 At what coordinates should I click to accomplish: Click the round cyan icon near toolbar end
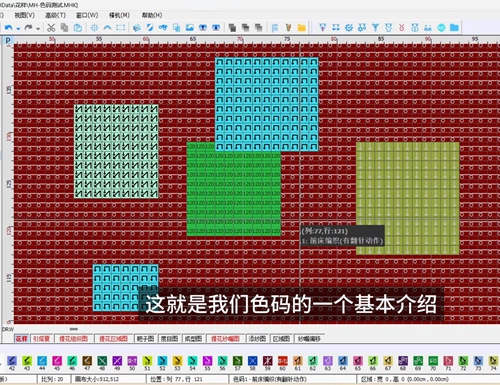441,27
